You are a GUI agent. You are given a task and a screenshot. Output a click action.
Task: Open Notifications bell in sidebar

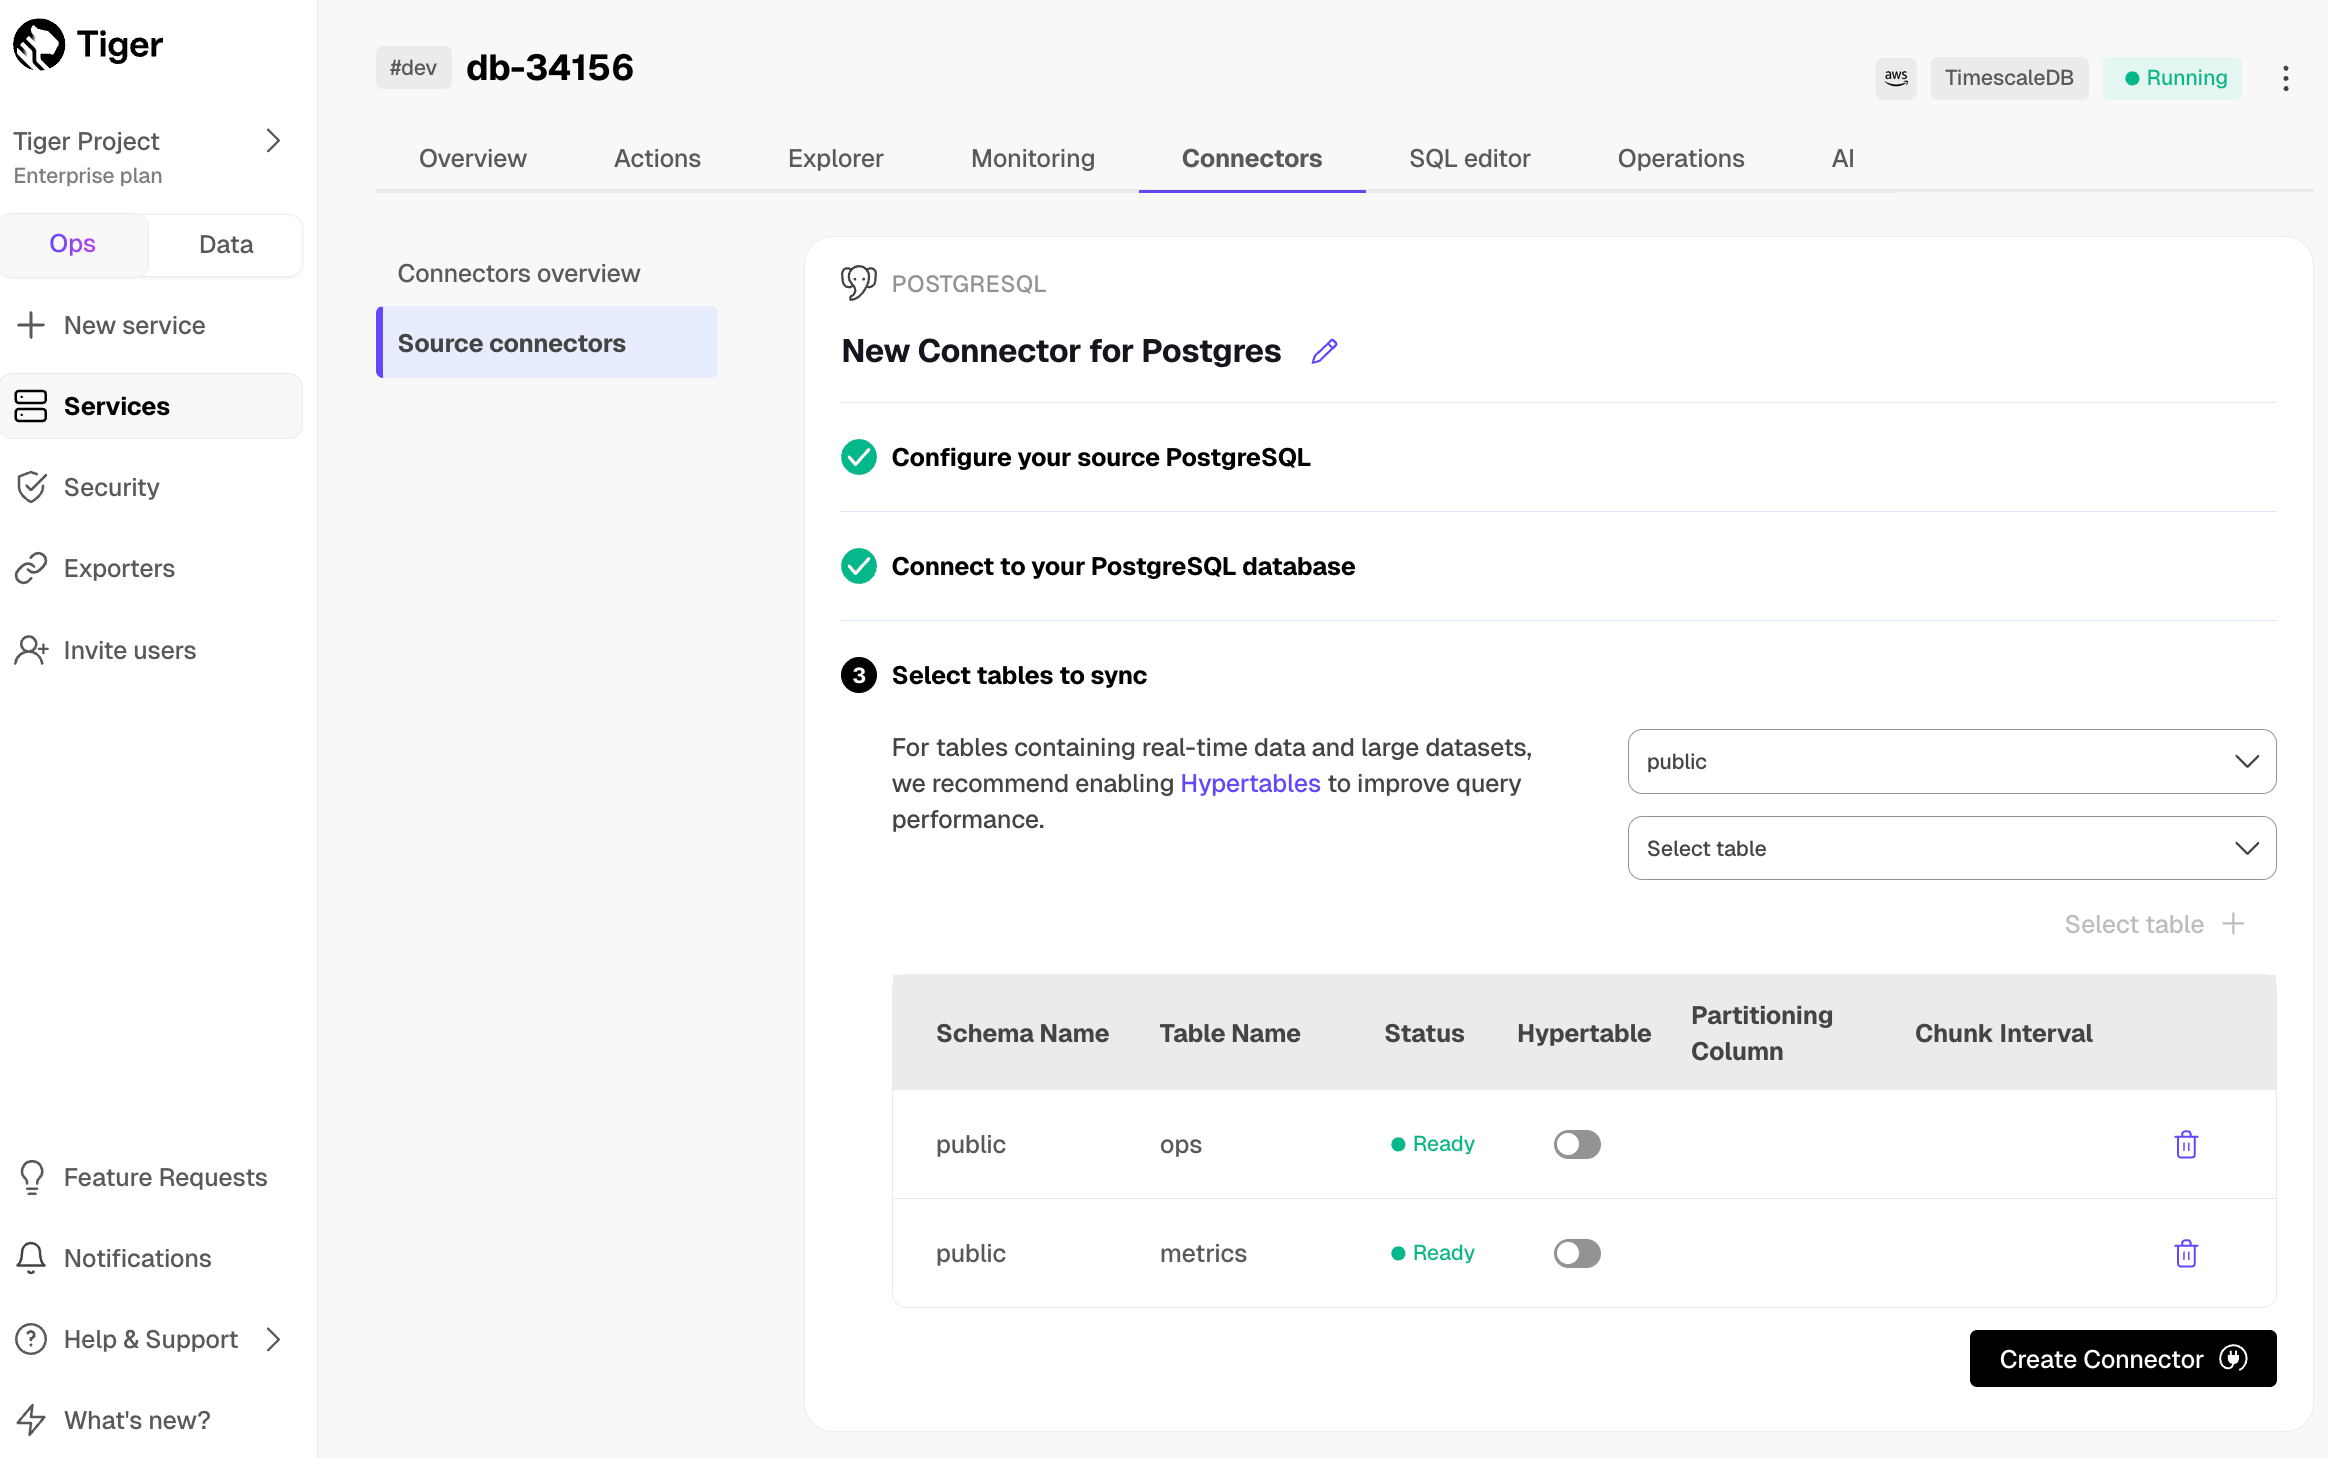pyautogui.click(x=32, y=1258)
